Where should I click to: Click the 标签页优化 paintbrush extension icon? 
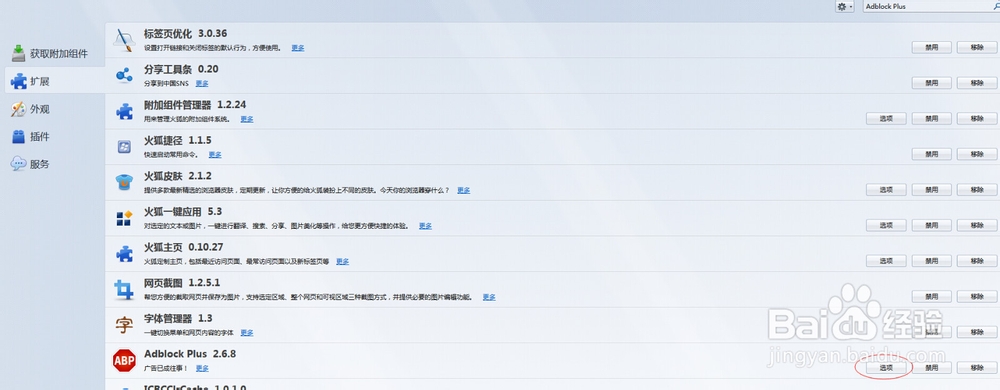tap(124, 40)
